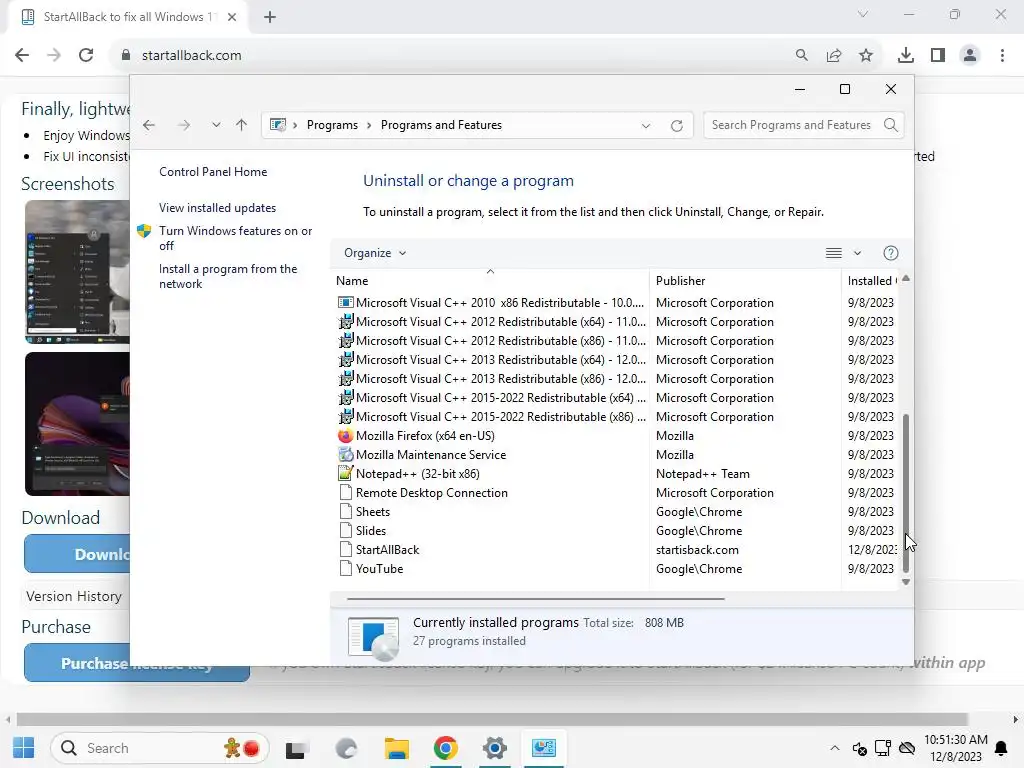
Task: Open Turn Windows features on or off
Action: 235,238
